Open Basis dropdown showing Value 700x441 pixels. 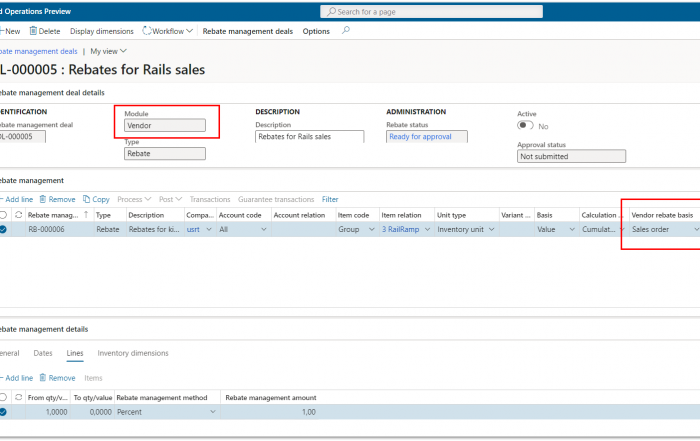572,229
